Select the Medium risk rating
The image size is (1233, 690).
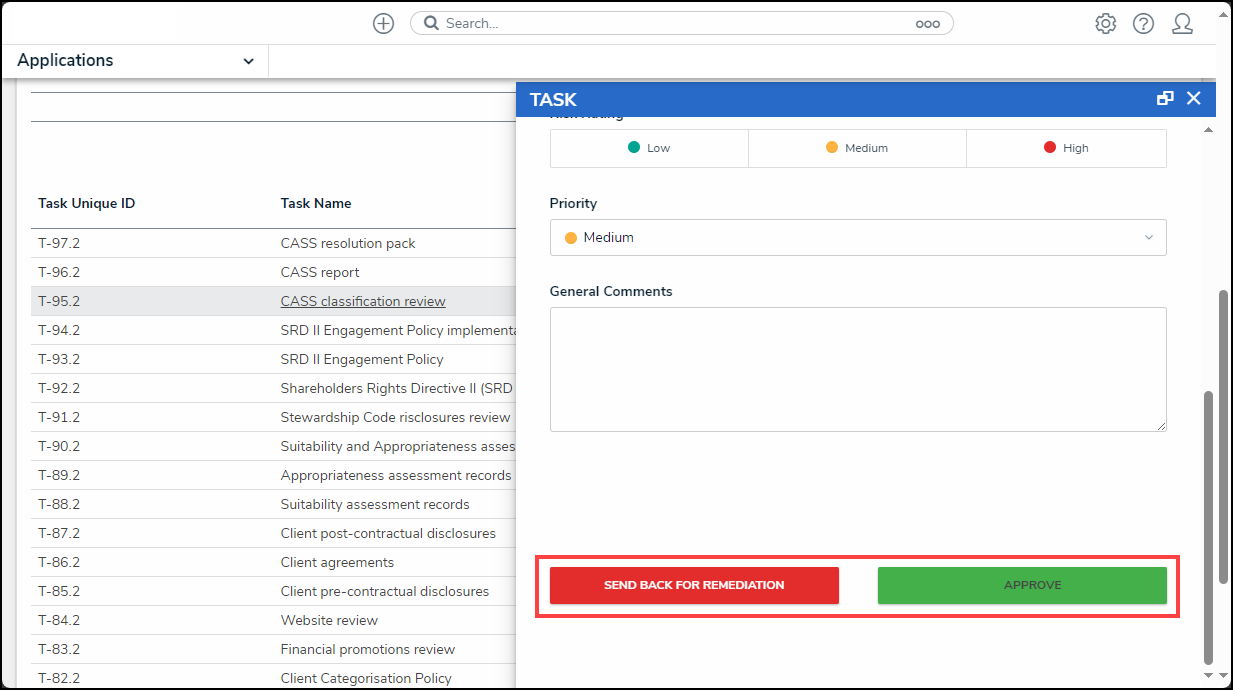pos(857,148)
